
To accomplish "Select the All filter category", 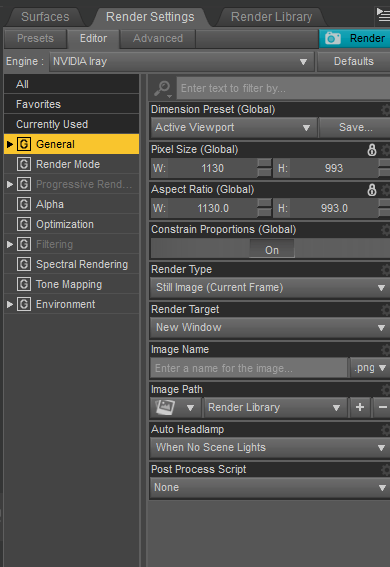I will (72, 84).
